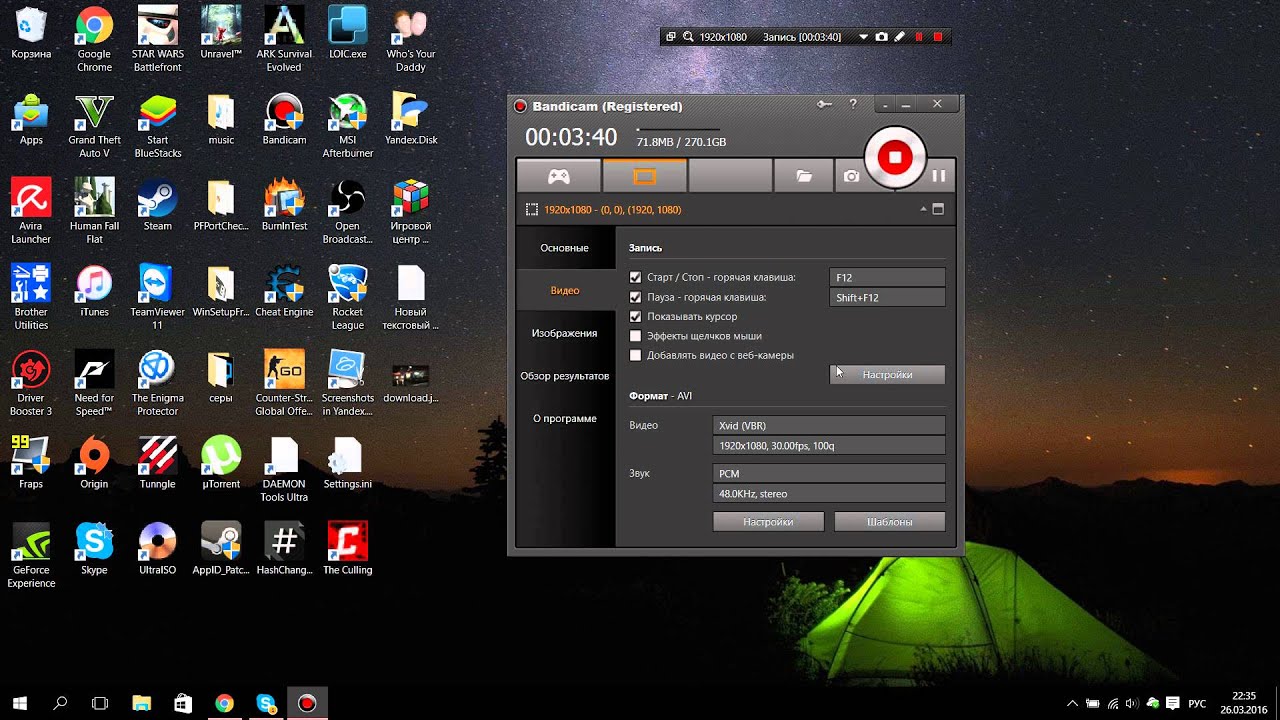
Task: Click the Шаблоны button
Action: pos(889,522)
